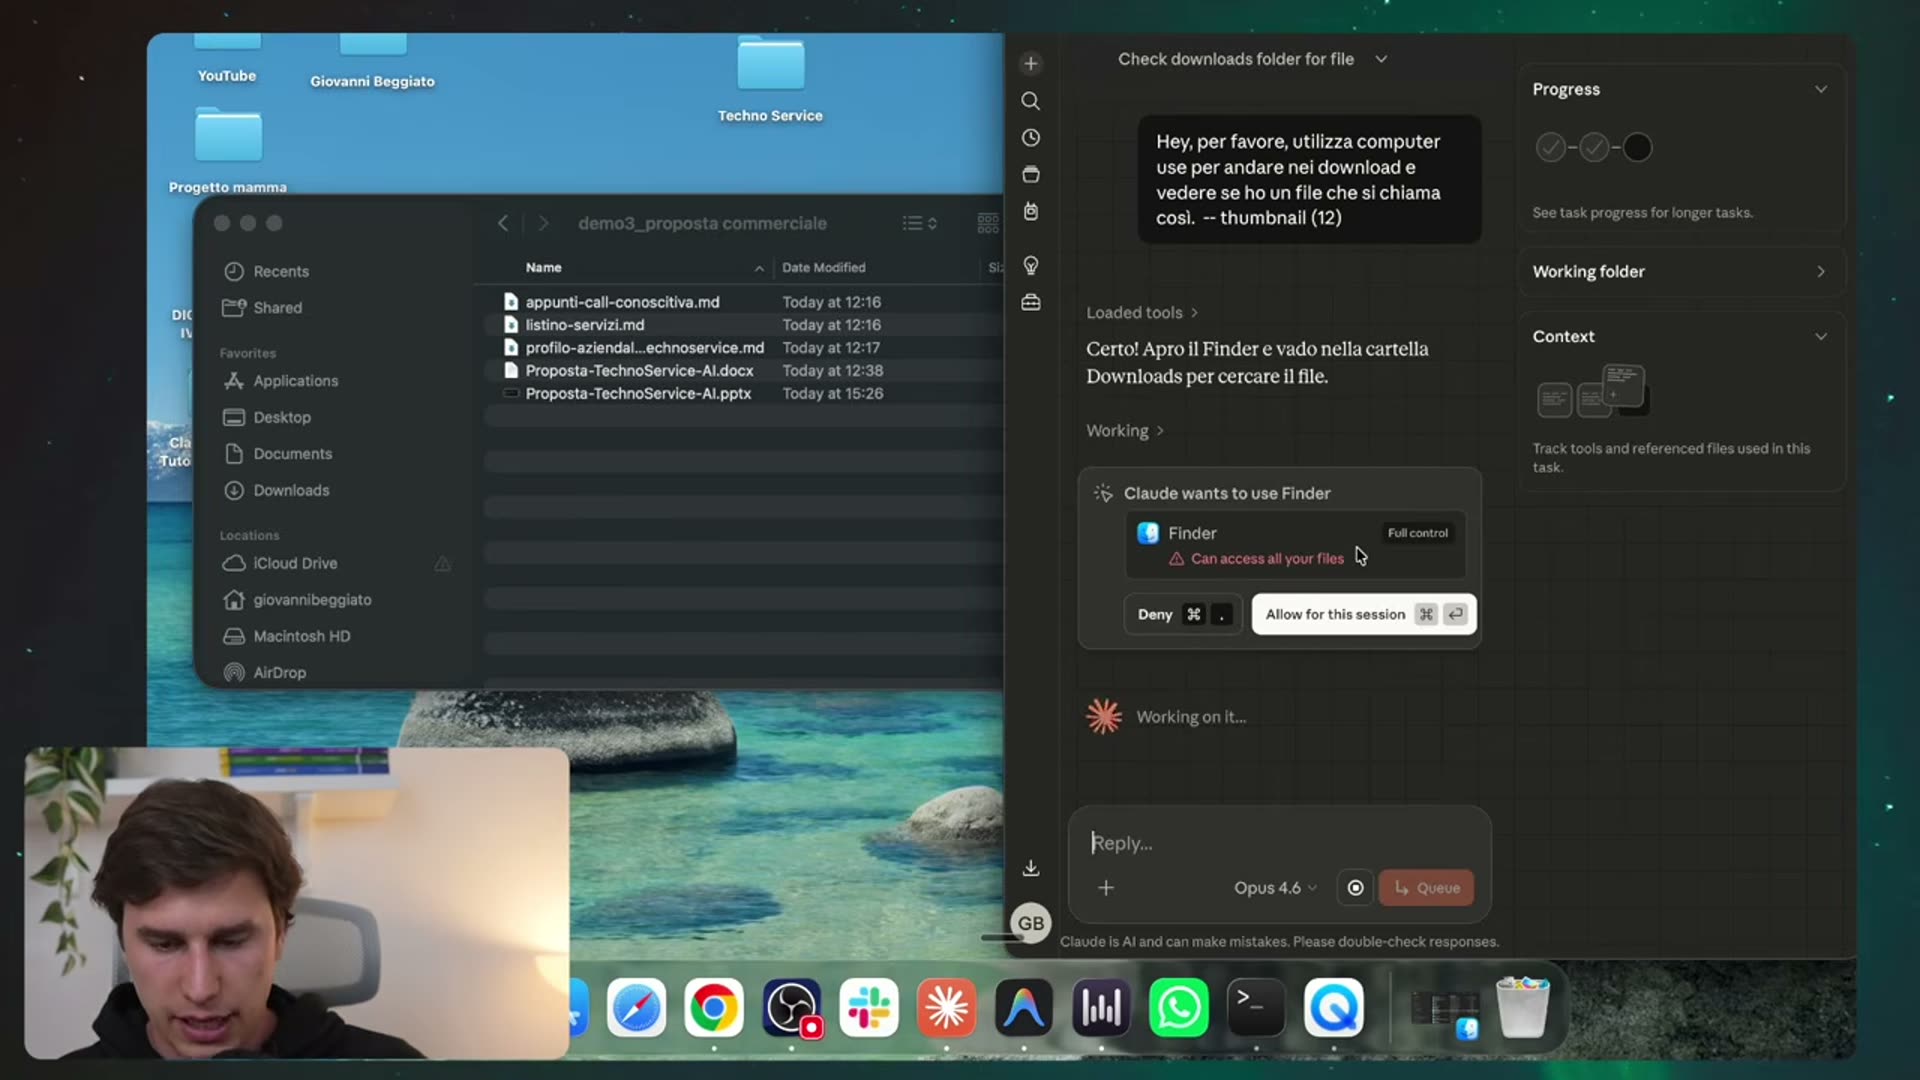Click the Date Modified column header
This screenshot has height=1080, width=1920.
coord(823,267)
